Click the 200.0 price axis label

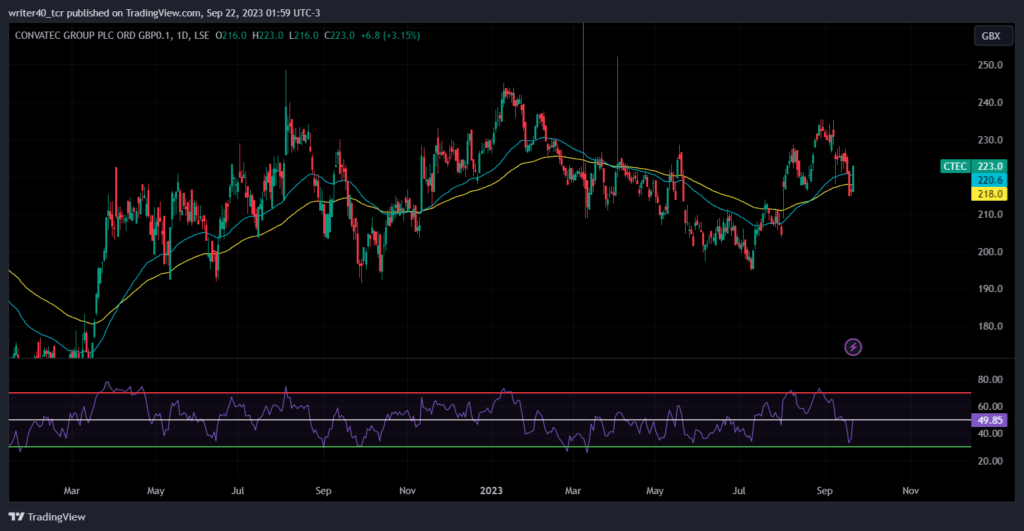(x=990, y=251)
